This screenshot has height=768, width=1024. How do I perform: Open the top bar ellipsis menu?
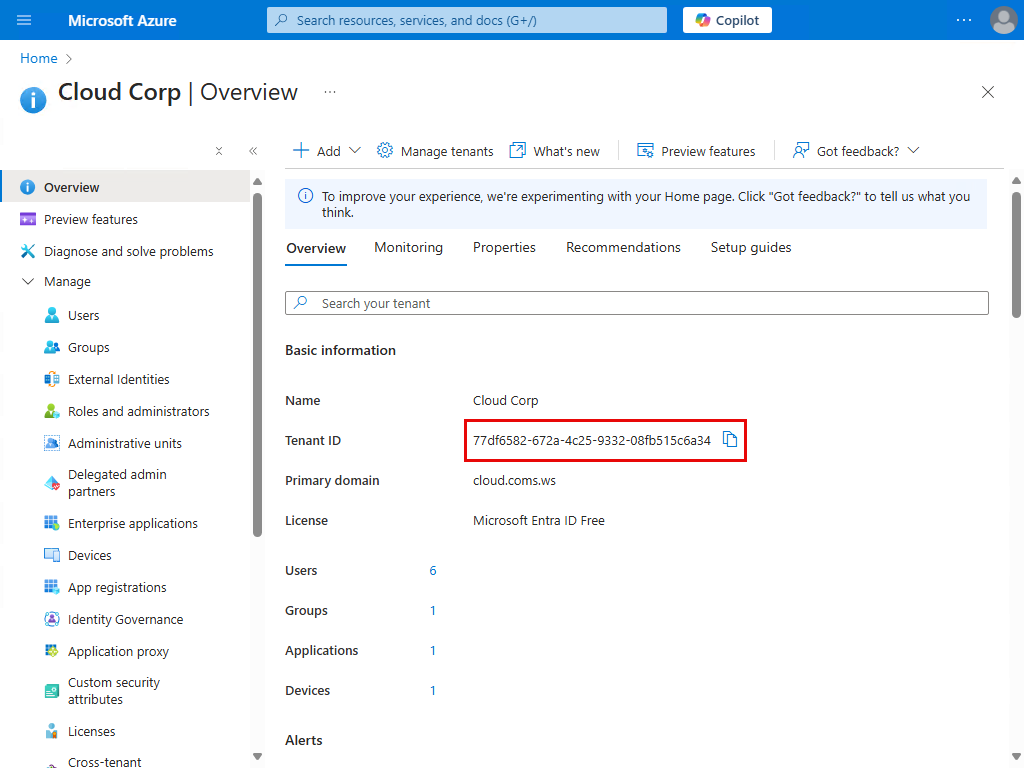click(964, 20)
